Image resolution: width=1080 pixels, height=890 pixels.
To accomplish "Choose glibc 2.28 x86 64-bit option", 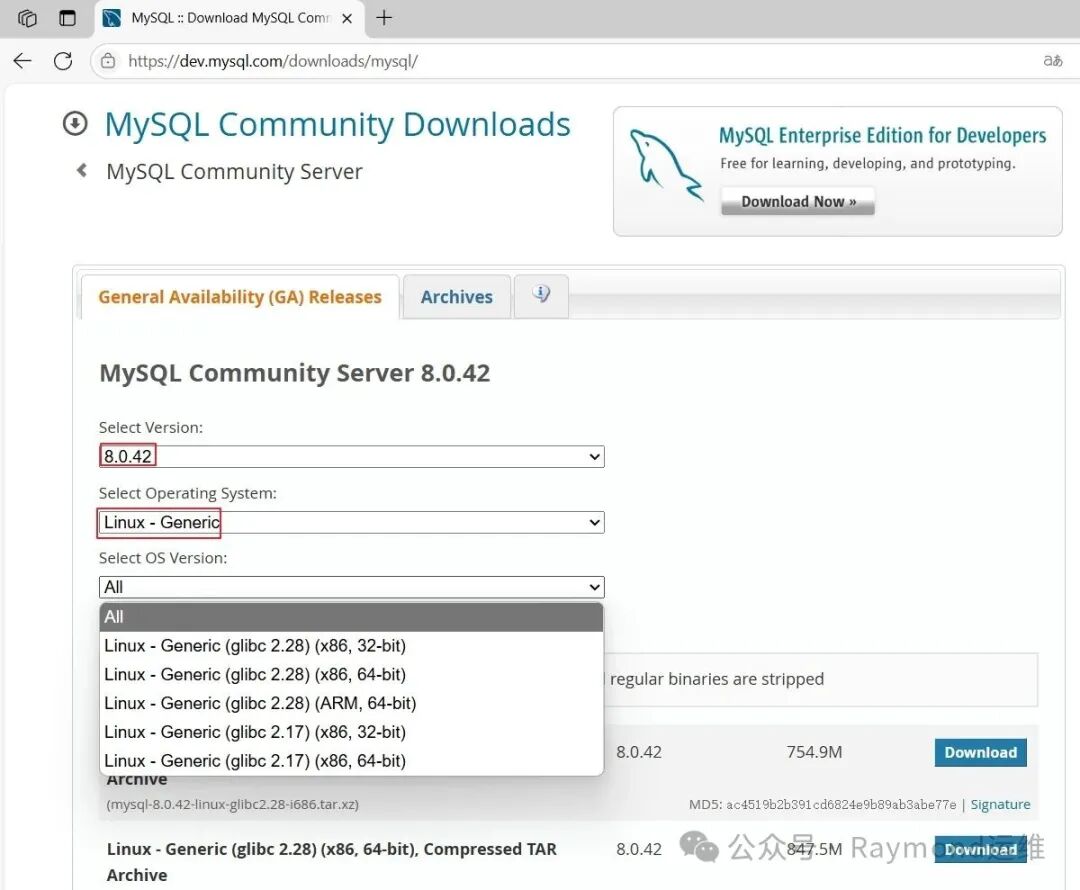I will pyautogui.click(x=351, y=674).
